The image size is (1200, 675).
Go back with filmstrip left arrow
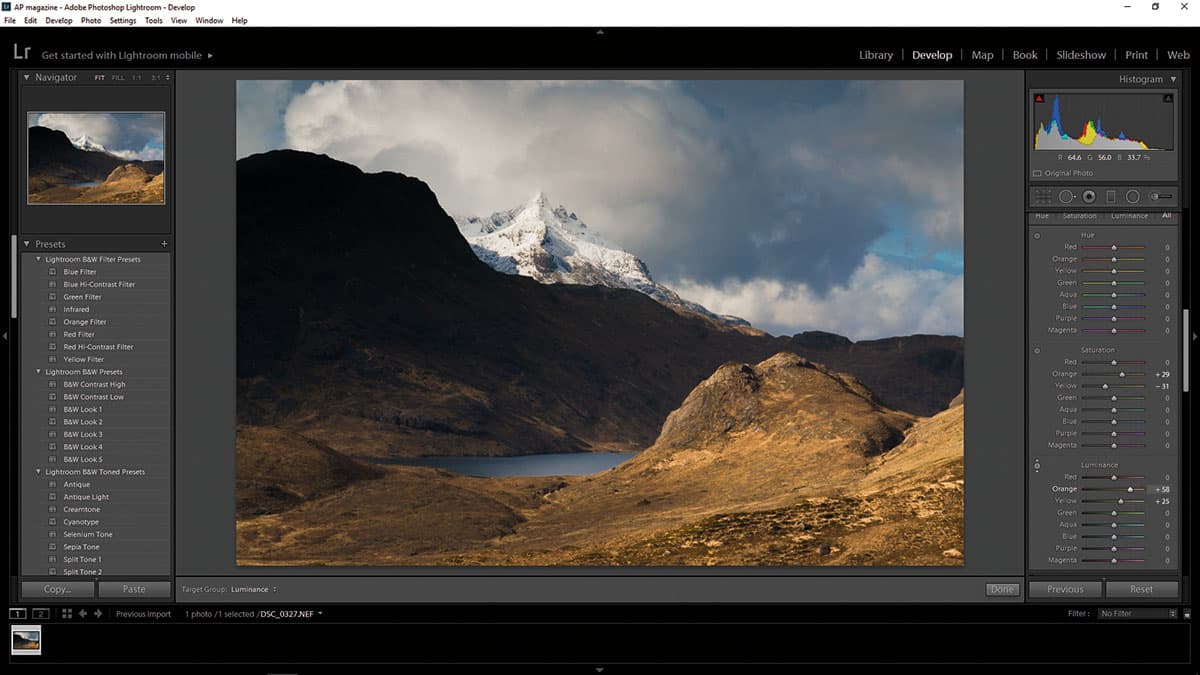(x=83, y=613)
